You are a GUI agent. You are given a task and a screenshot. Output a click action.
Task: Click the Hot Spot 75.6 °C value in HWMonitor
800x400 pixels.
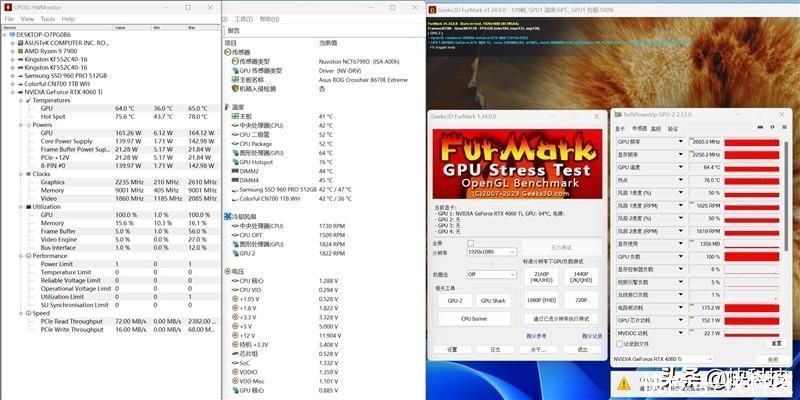tap(125, 117)
